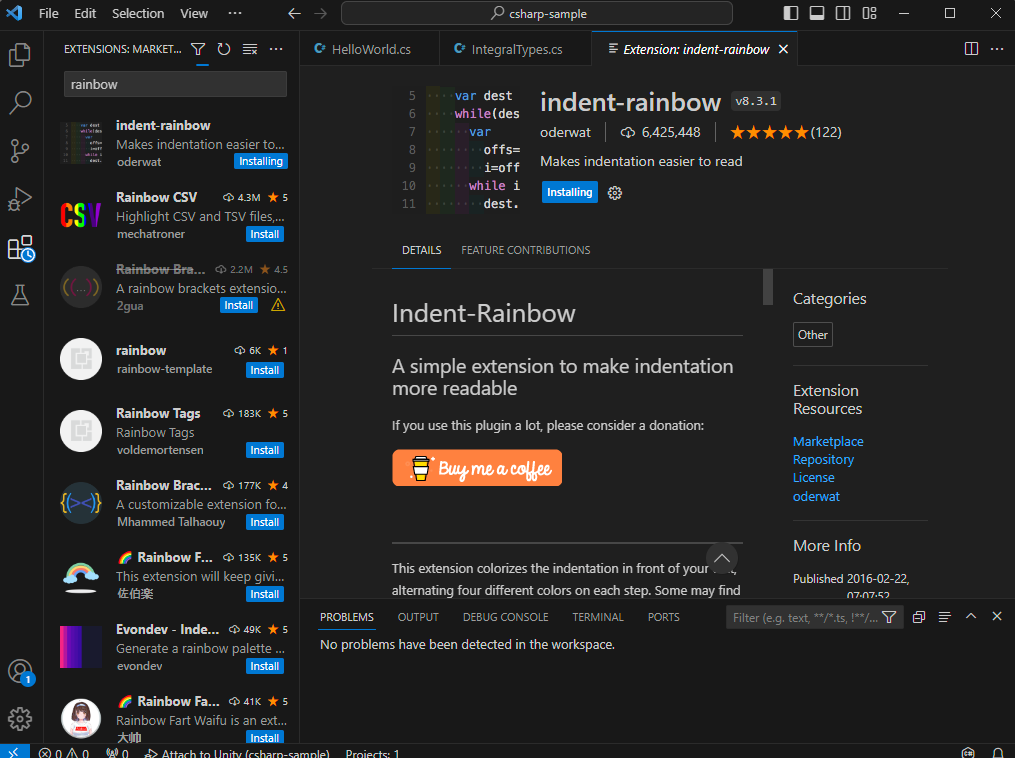1015x758 pixels.
Task: Open the View menu
Action: click(x=194, y=14)
